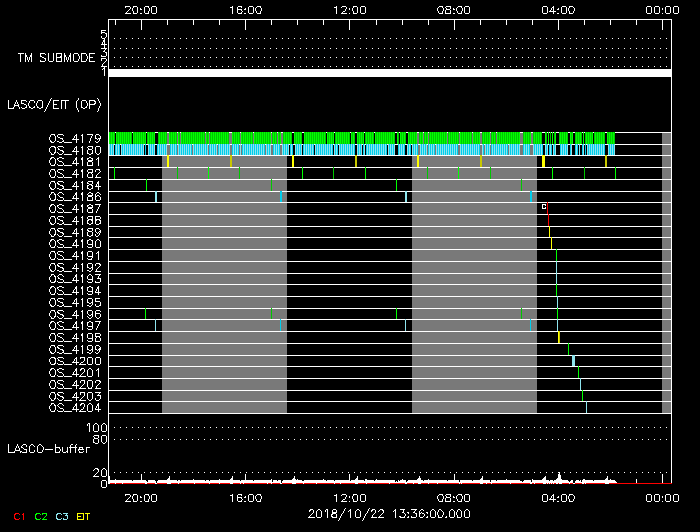Click the green C2 legend entry
The width and height of the screenshot is (700, 532).
click(41, 516)
